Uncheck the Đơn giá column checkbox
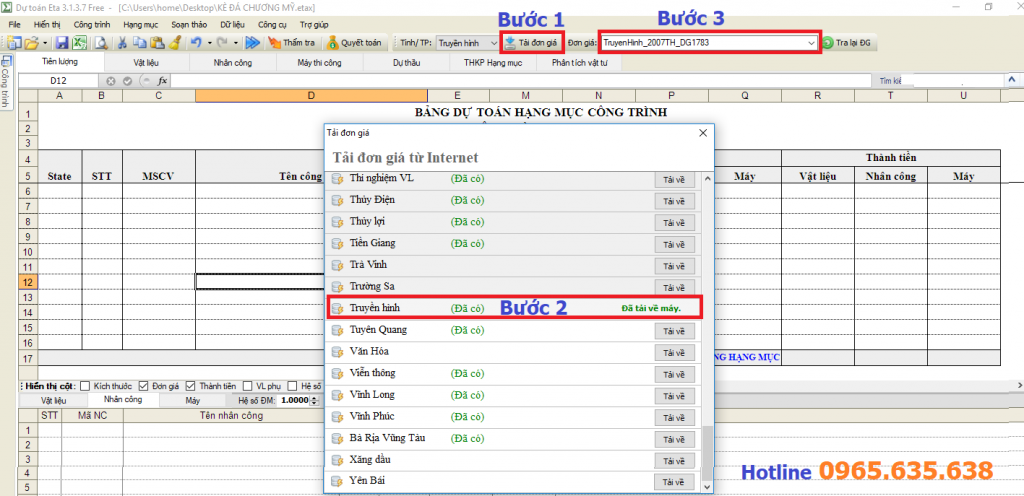 tap(145, 385)
